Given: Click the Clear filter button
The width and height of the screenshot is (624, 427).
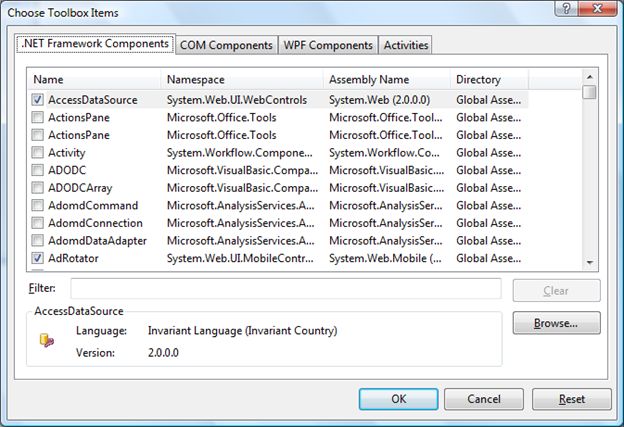Looking at the screenshot, I should (x=556, y=291).
